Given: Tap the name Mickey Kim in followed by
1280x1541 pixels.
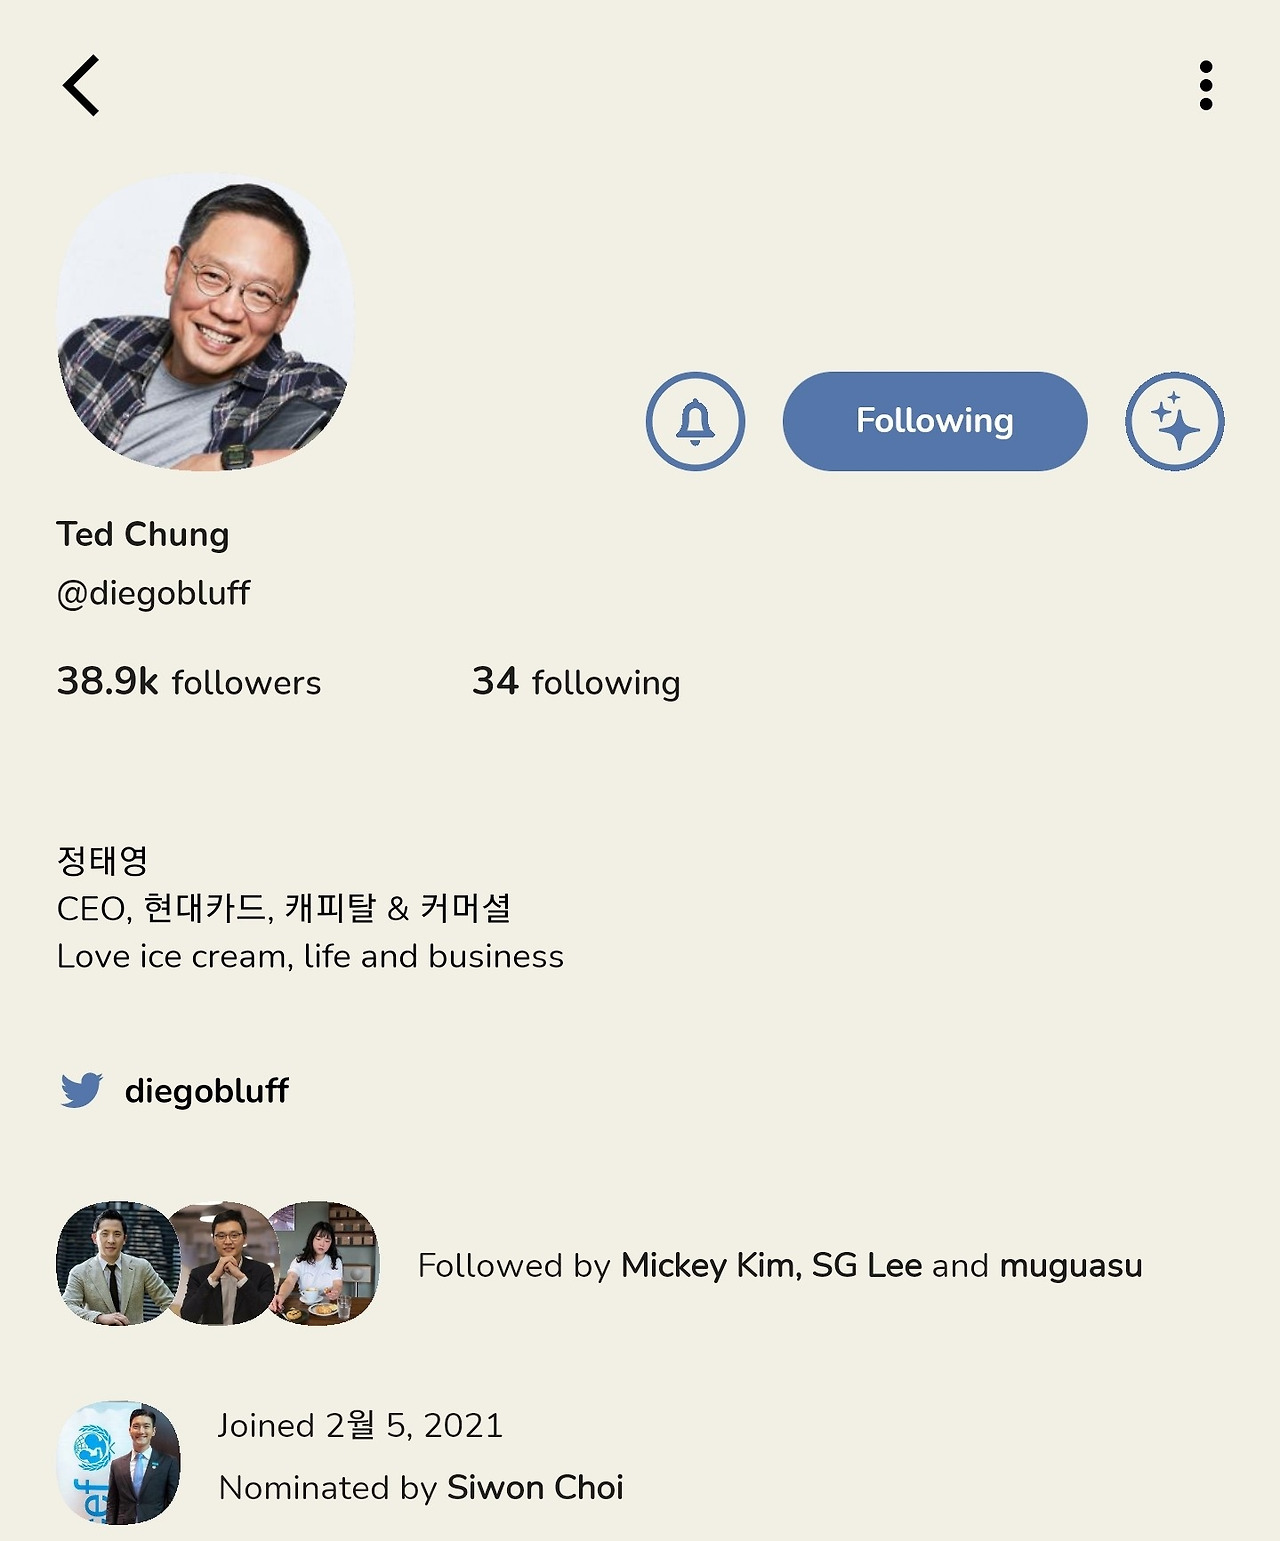Looking at the screenshot, I should tap(709, 1265).
